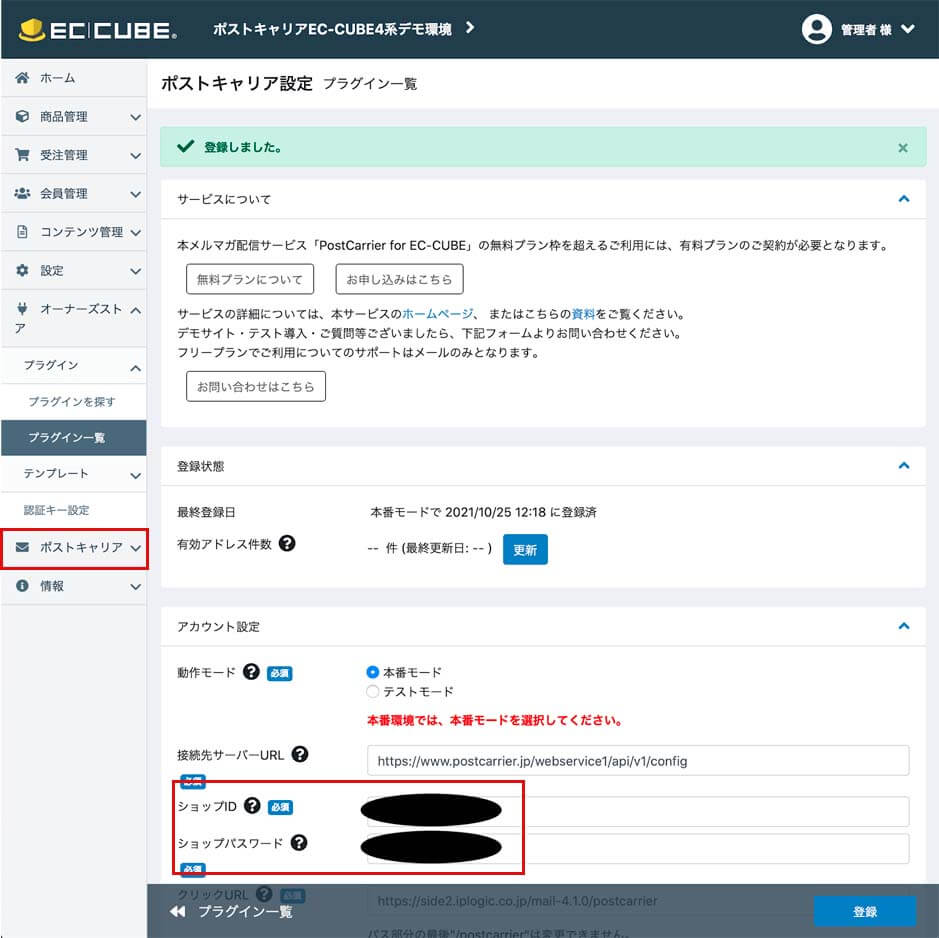
Task: Click the 会員管理 users icon
Action: click(22, 193)
